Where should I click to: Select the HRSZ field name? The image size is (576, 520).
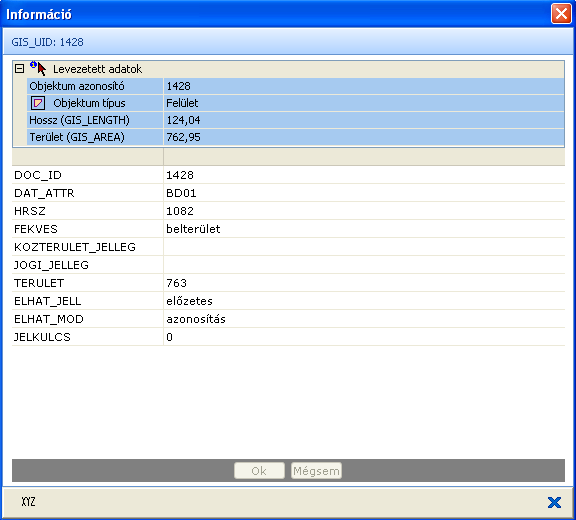click(x=30, y=211)
